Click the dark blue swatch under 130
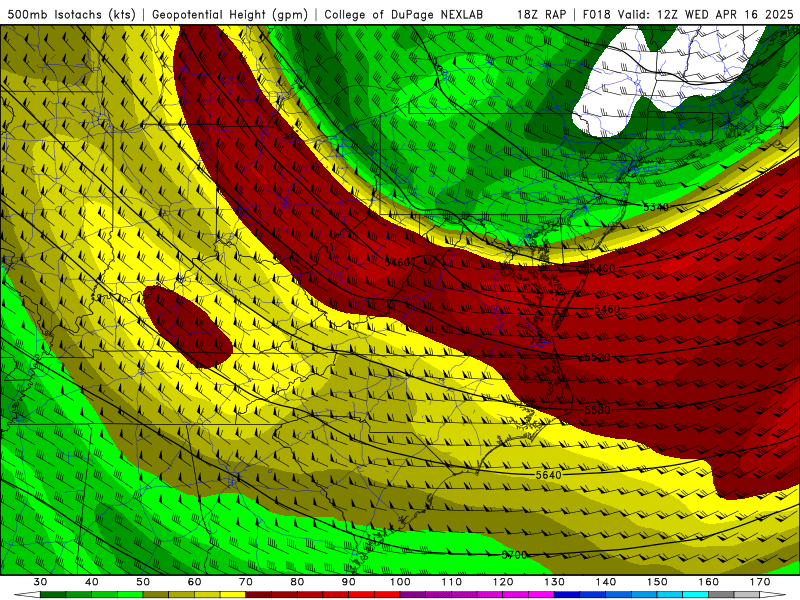The height and width of the screenshot is (600, 800). 567,595
